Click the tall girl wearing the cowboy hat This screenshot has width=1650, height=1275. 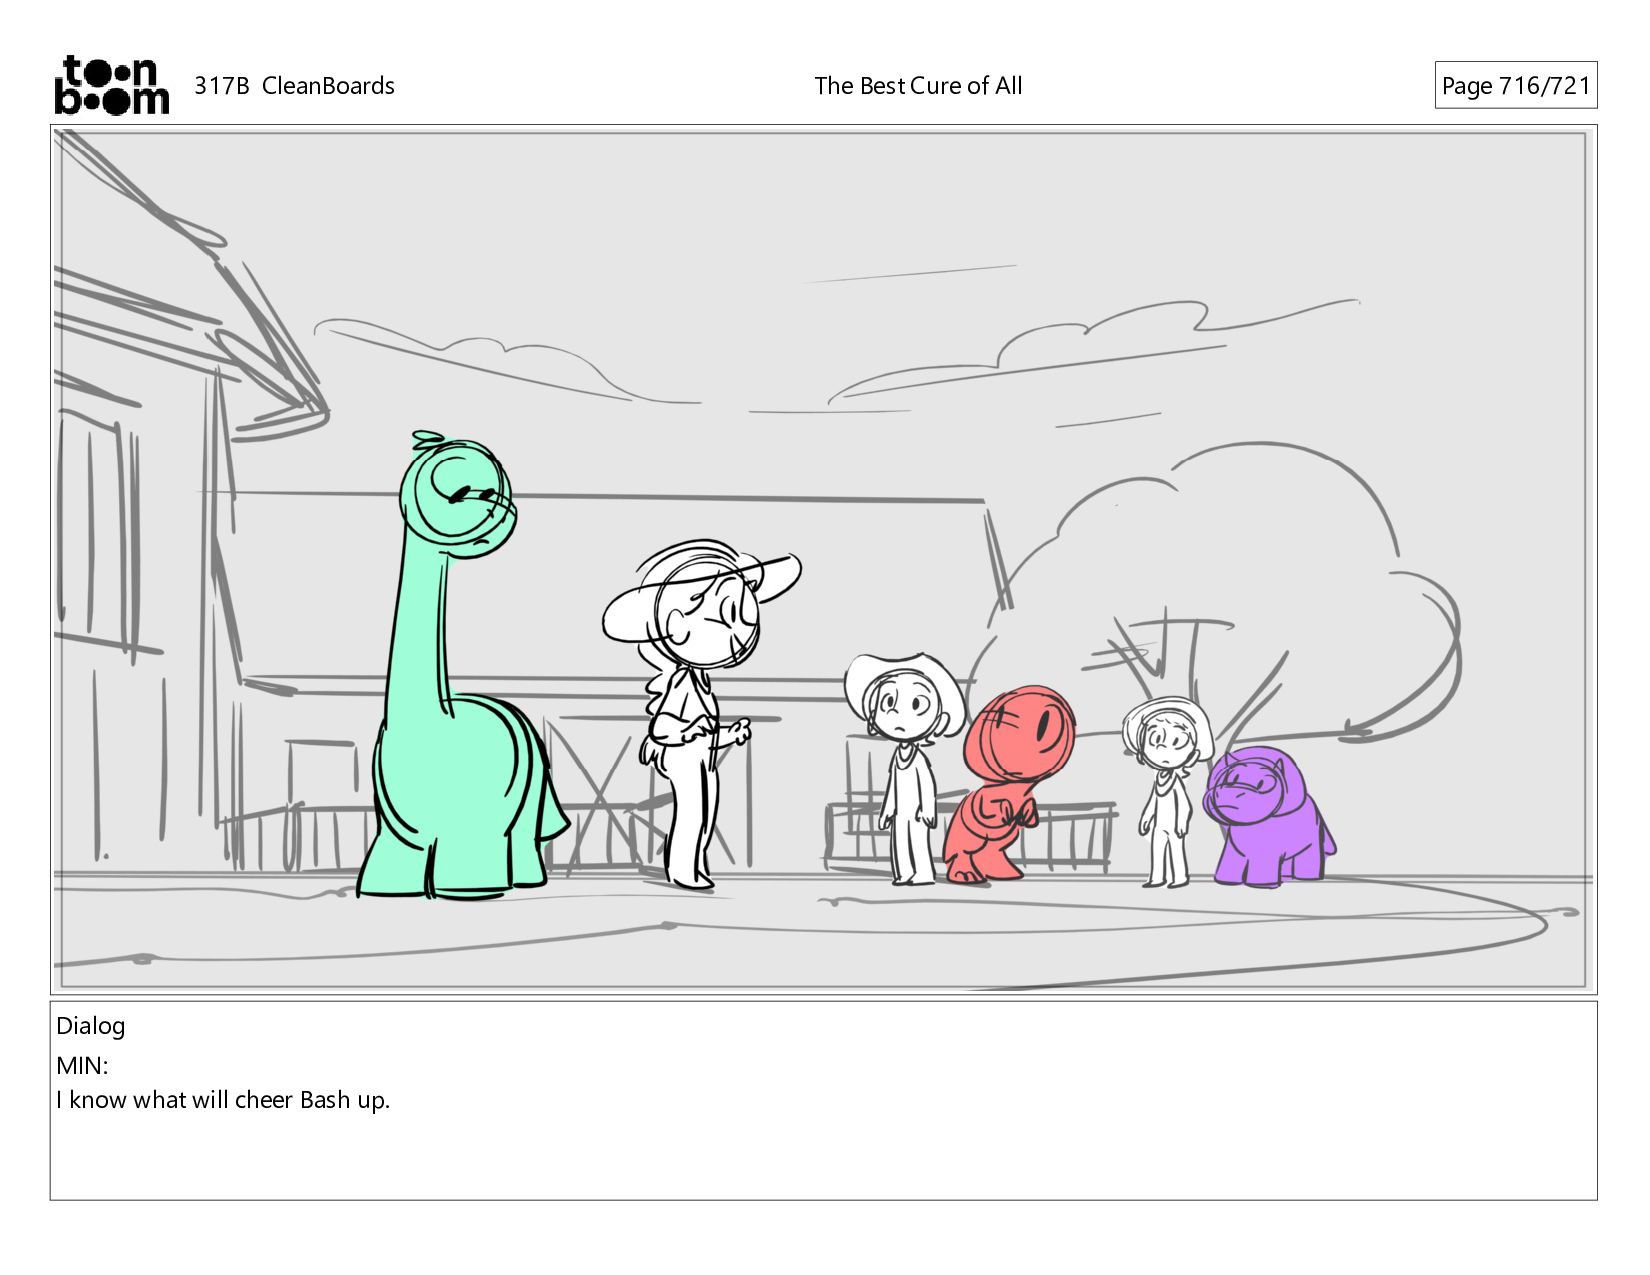700,713
